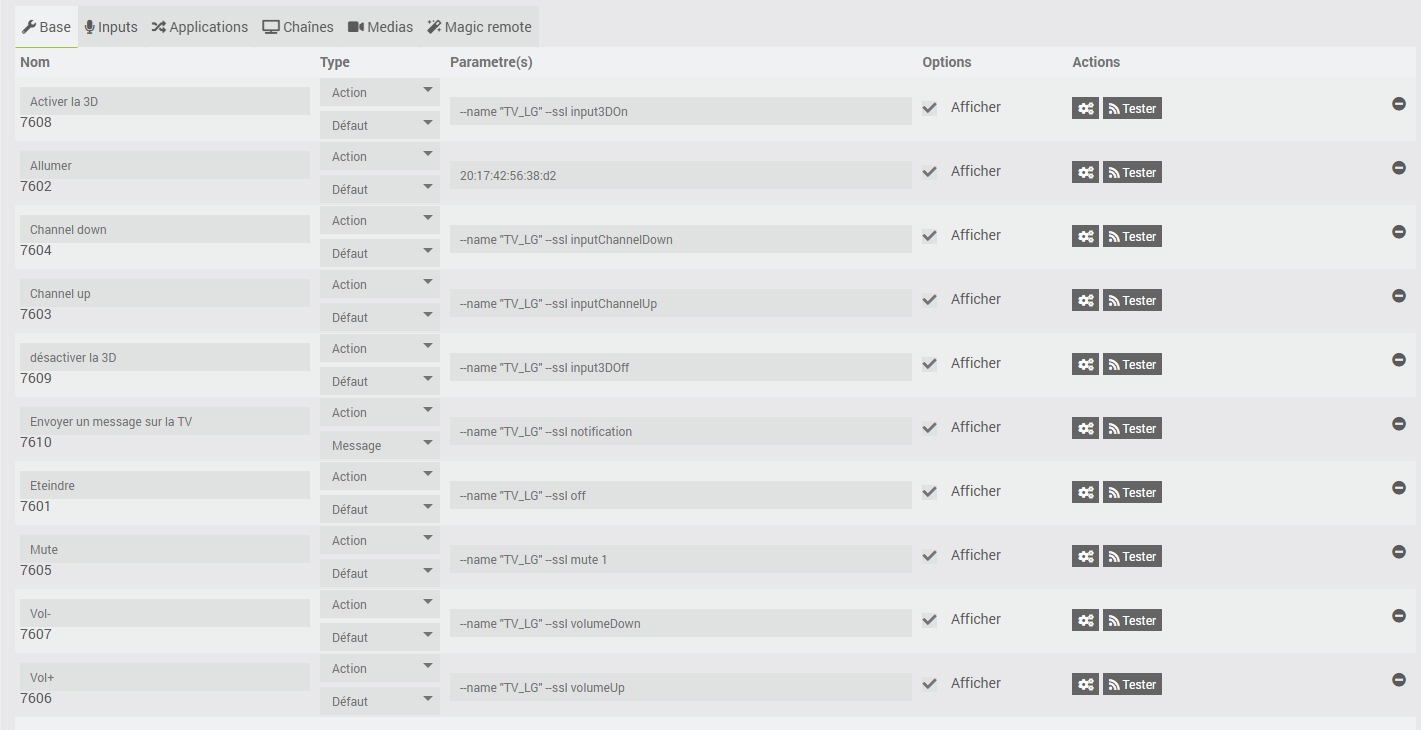1421x730 pixels.
Task: Remove the Vol+ command via minus icon
Action: pyautogui.click(x=1399, y=680)
